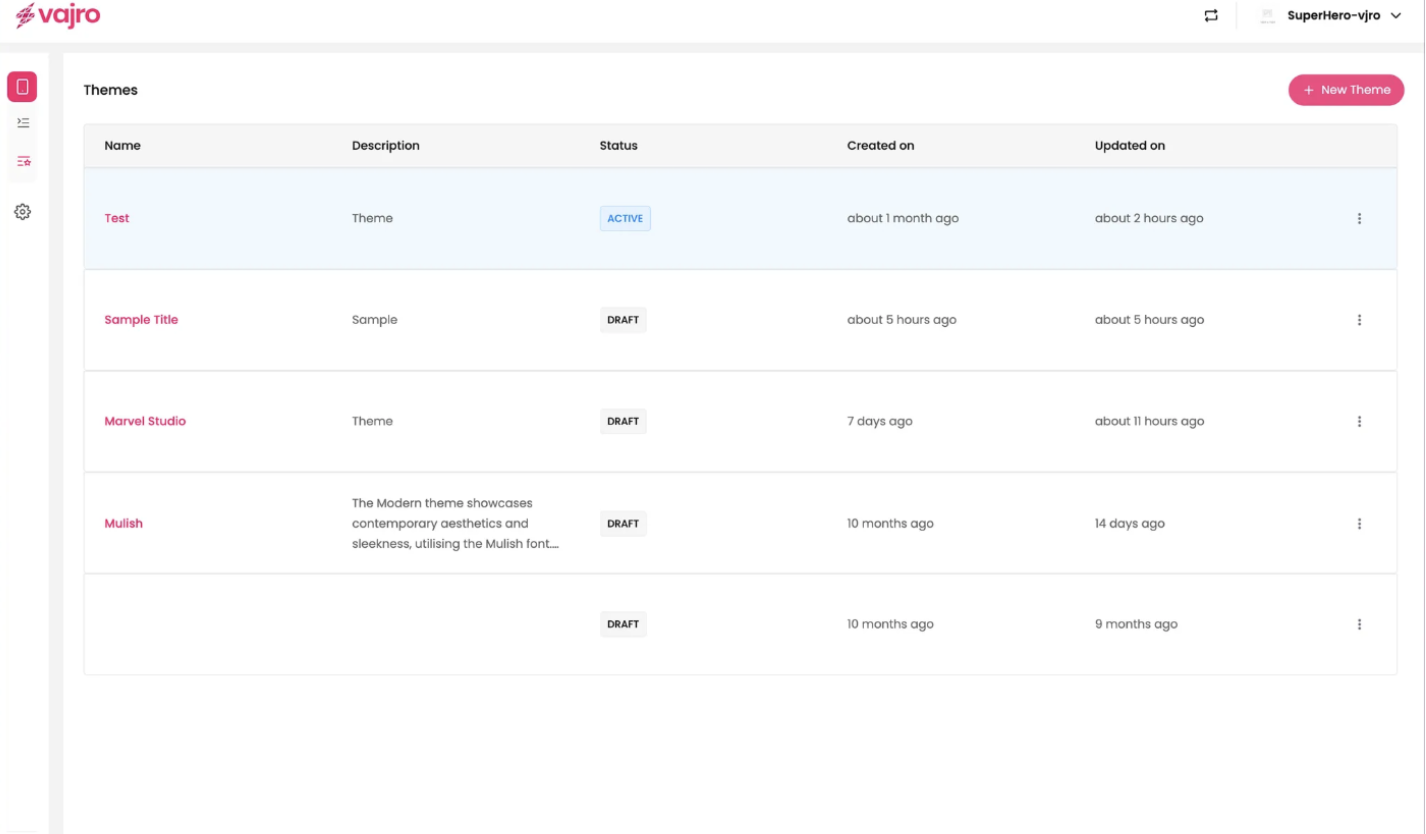Open the three-dot menu for Marvel Studio
1426x834 pixels.
[1359, 421]
